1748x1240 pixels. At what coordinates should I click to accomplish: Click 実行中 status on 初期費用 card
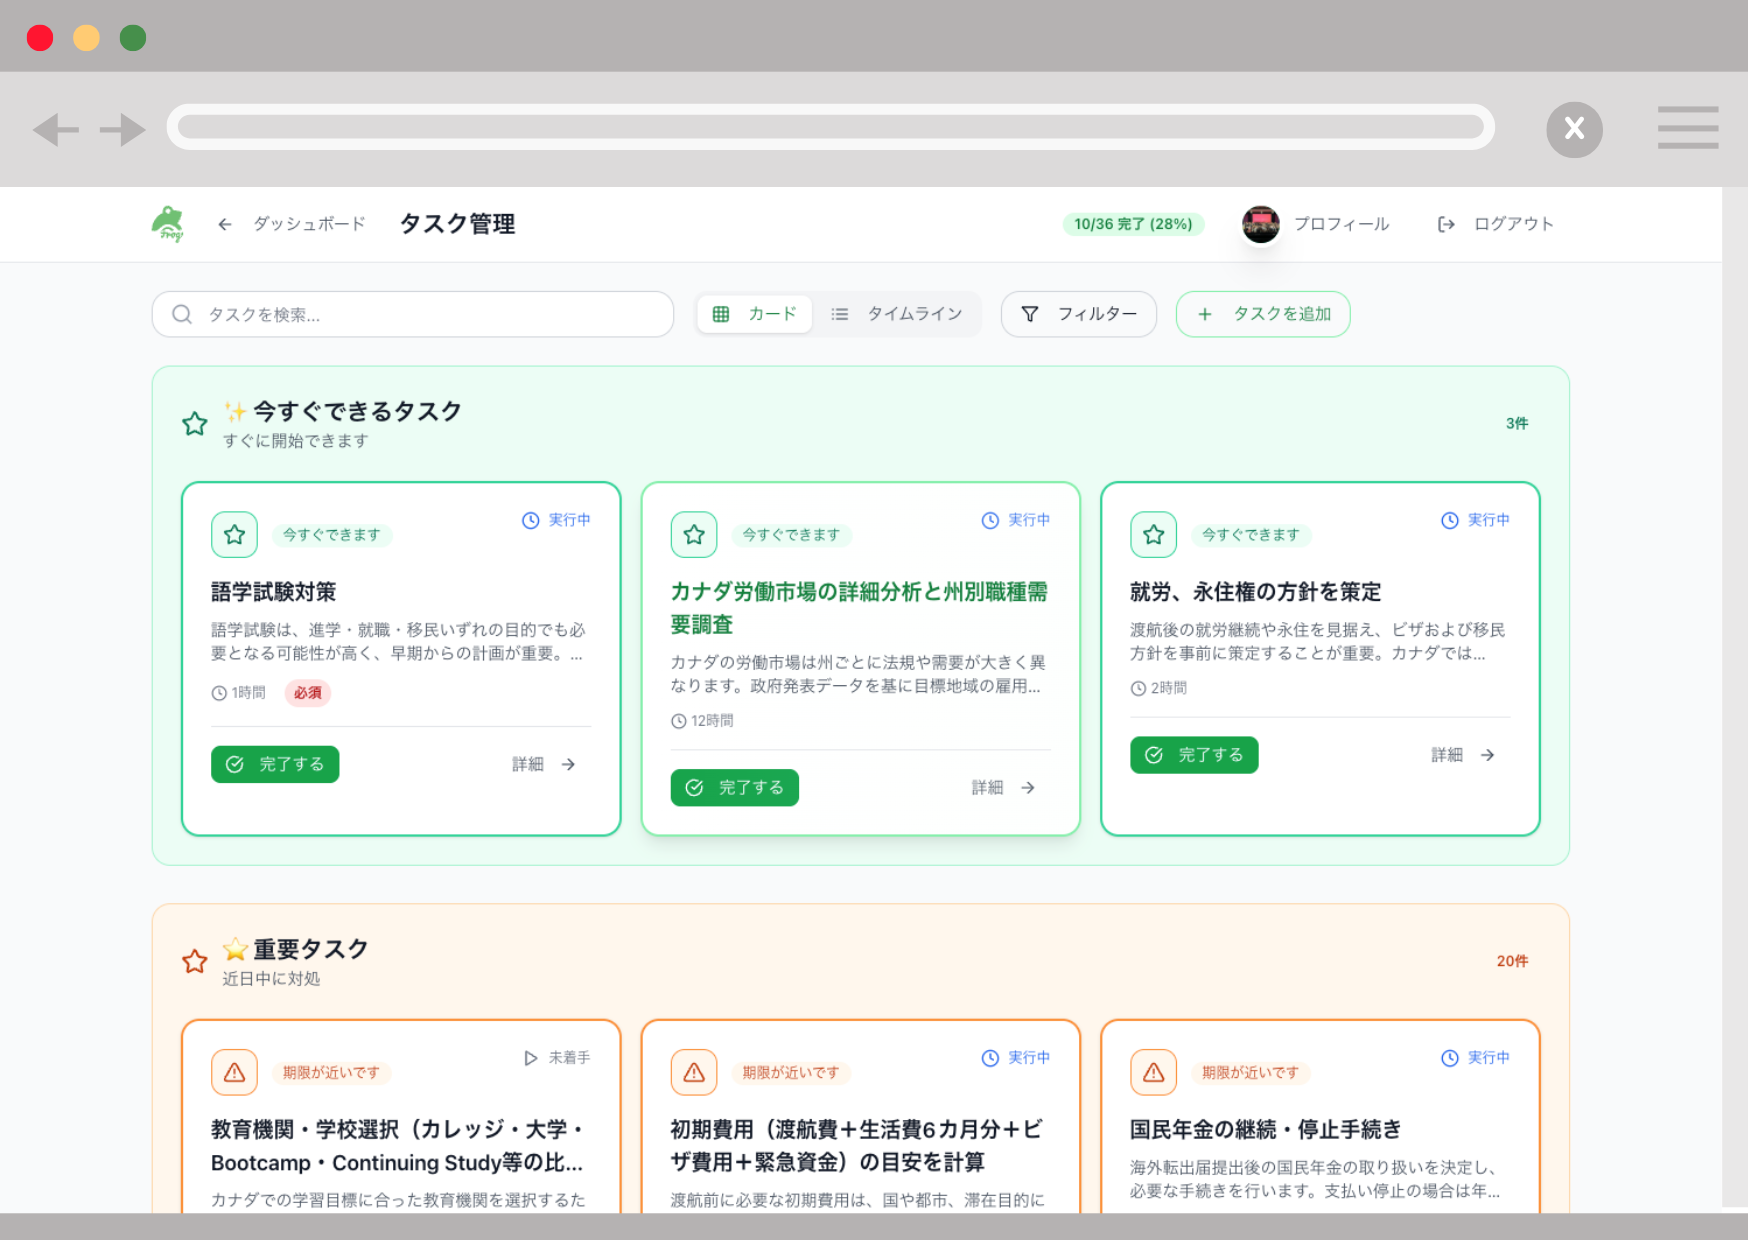(1016, 1058)
